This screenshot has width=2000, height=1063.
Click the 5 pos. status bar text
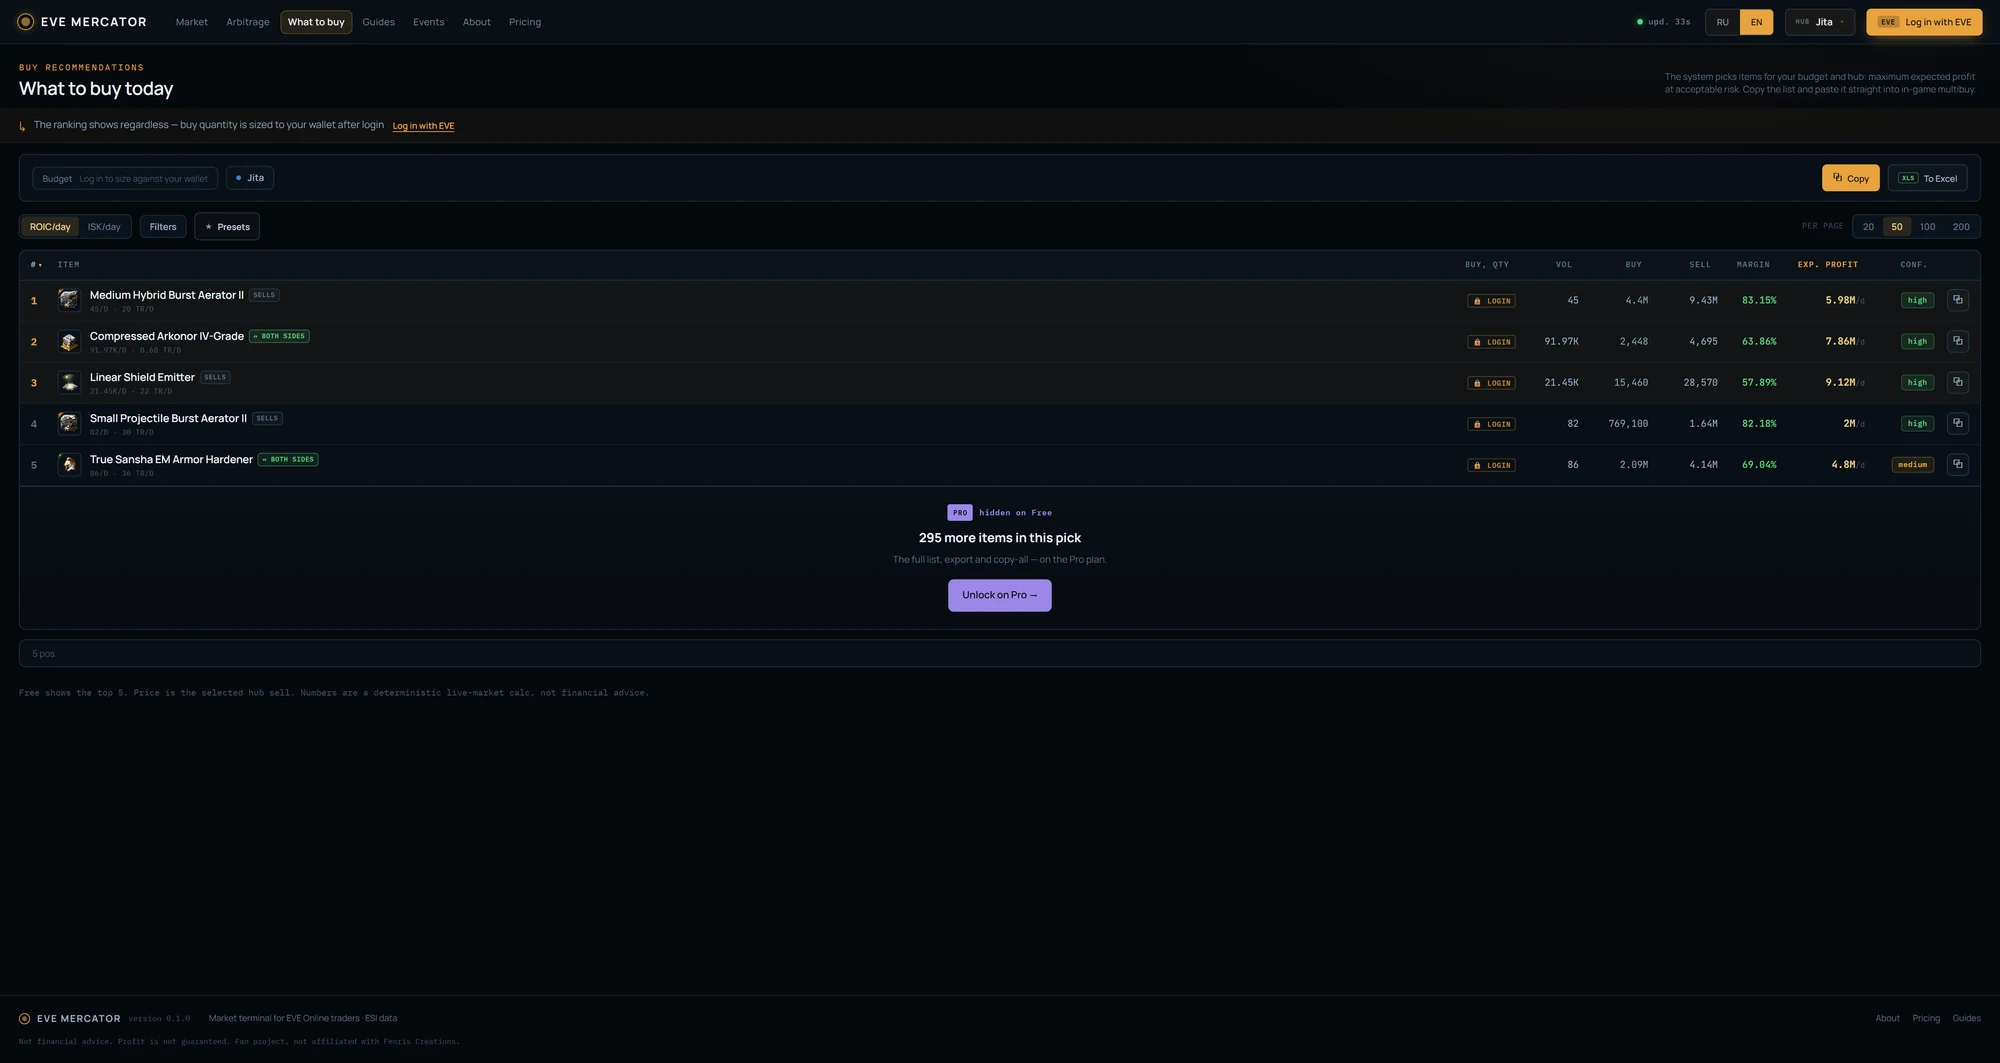[x=44, y=654]
